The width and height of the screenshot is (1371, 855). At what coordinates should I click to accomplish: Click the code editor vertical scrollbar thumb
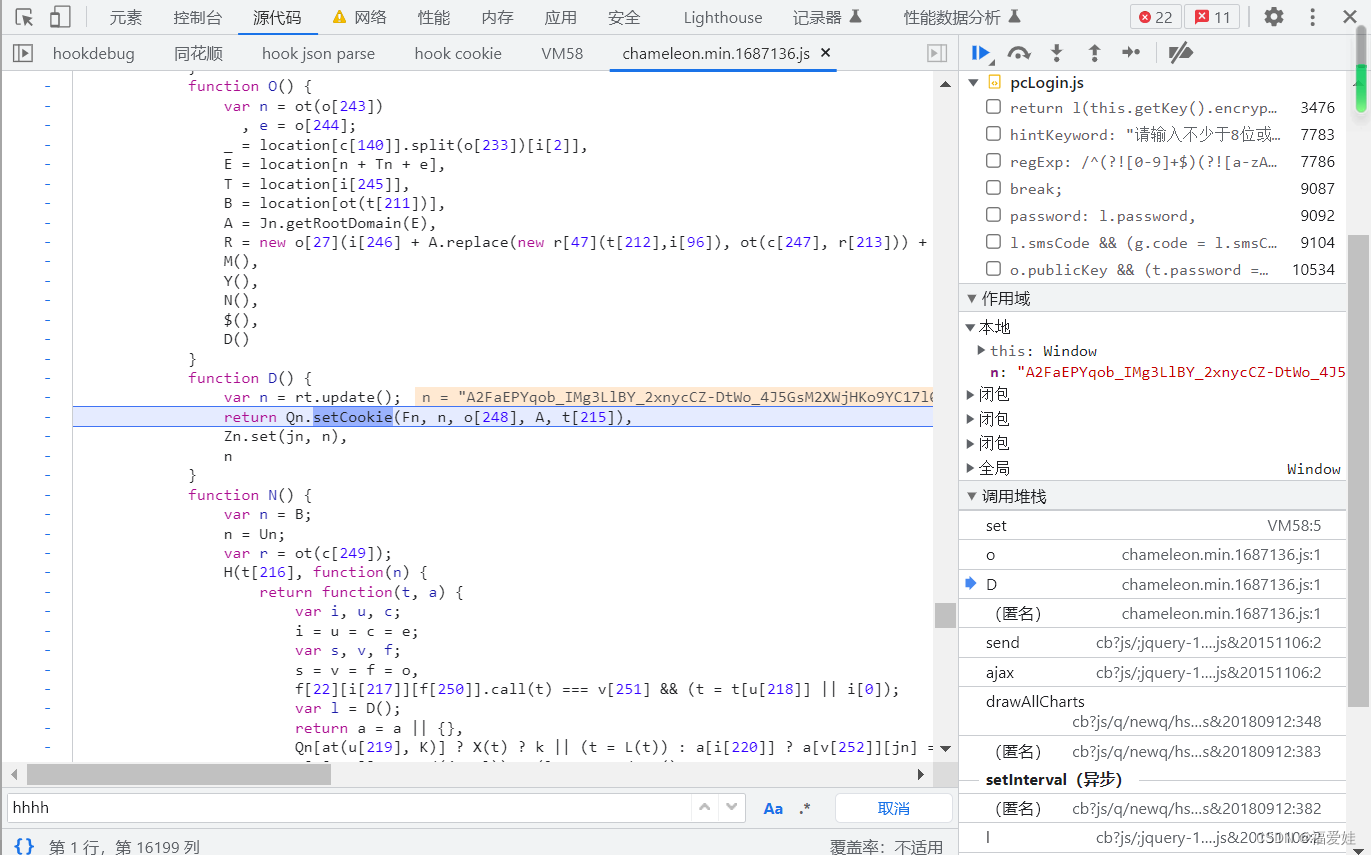pos(945,615)
